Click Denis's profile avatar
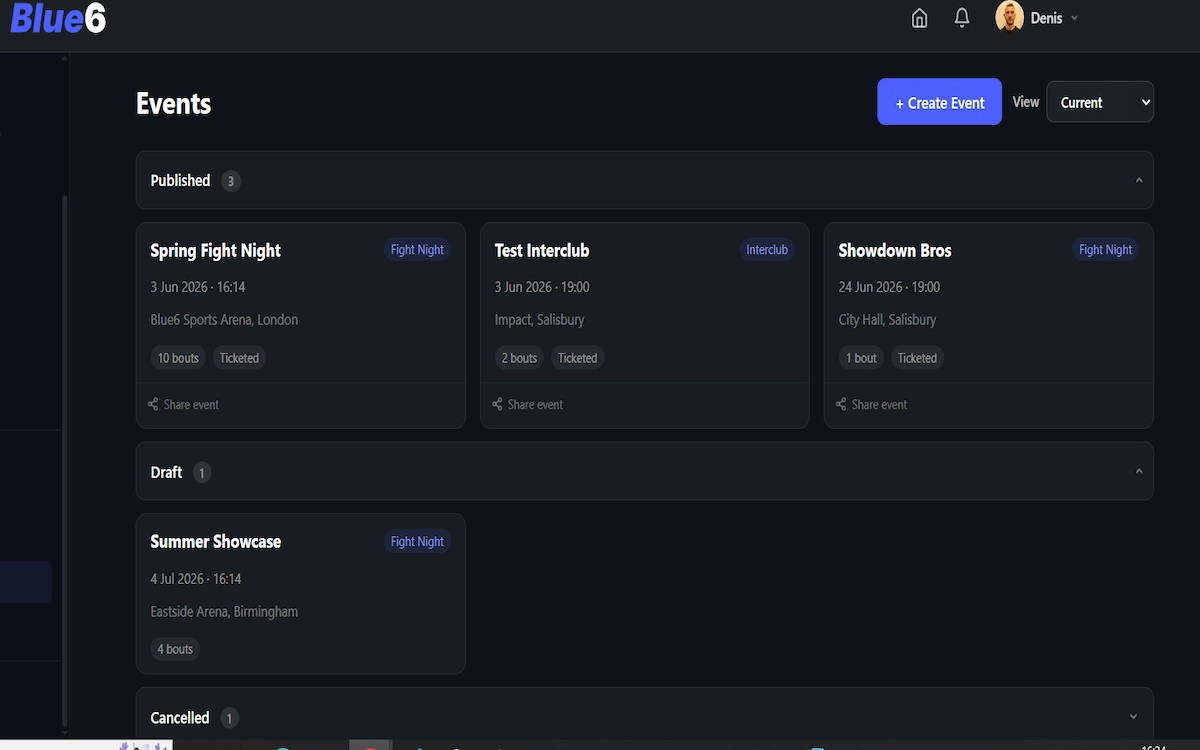This screenshot has width=1200, height=750. [x=1009, y=17]
